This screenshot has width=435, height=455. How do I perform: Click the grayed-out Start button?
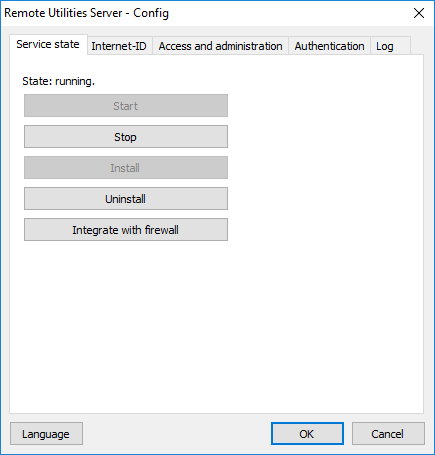[x=126, y=106]
